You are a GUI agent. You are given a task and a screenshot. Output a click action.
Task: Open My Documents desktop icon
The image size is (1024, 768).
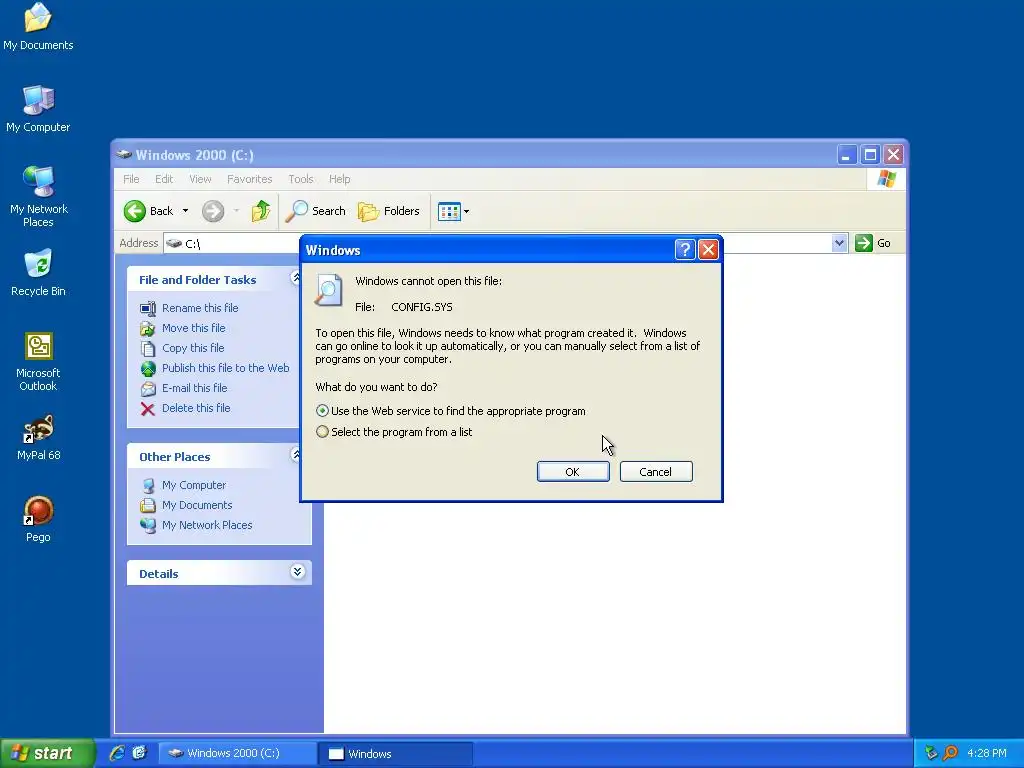(38, 26)
